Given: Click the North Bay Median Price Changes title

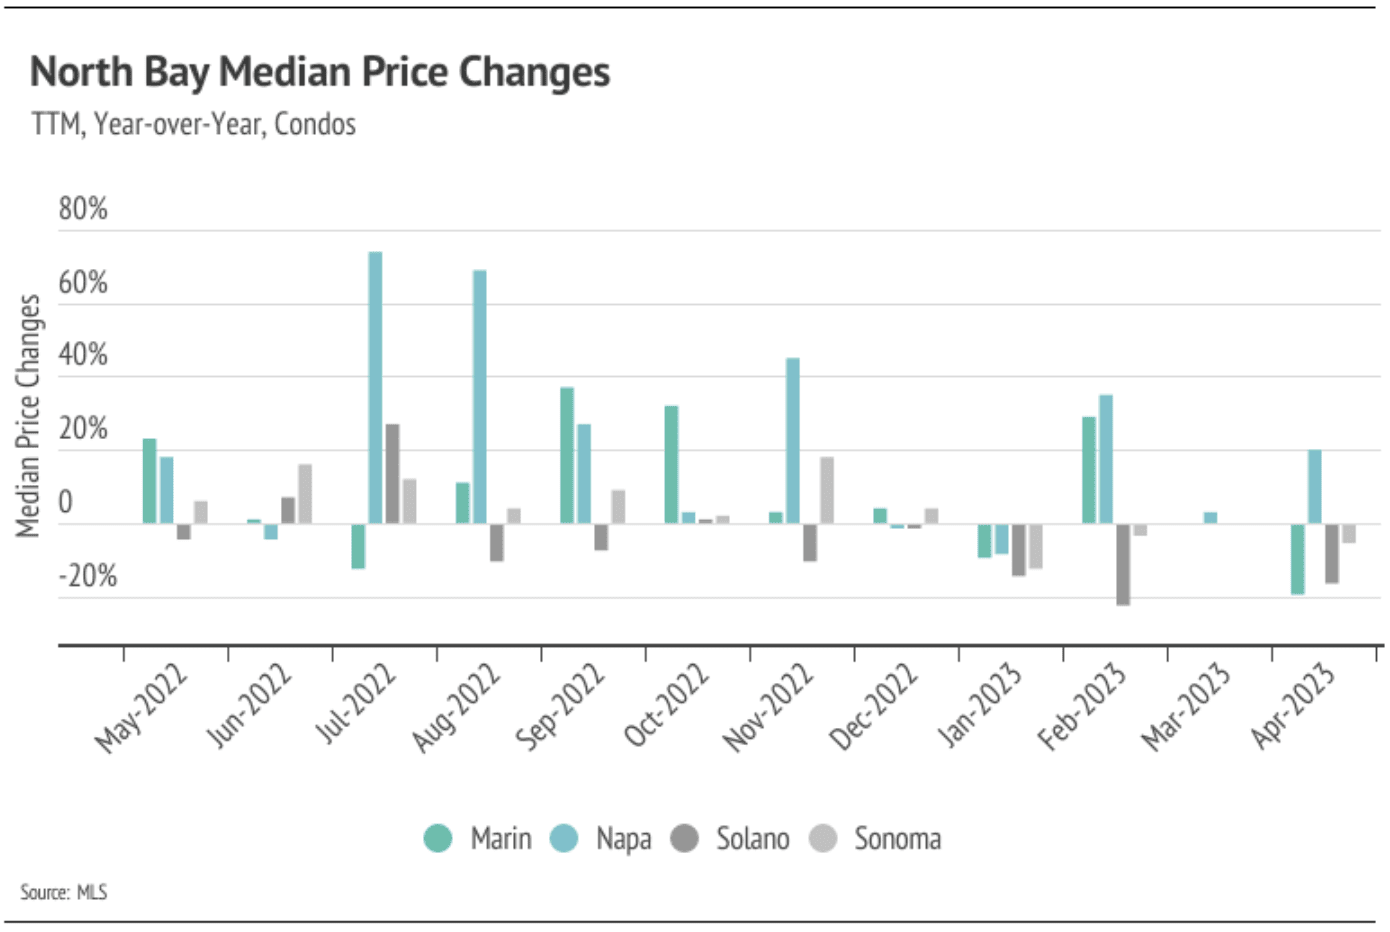Looking at the screenshot, I should click(320, 72).
